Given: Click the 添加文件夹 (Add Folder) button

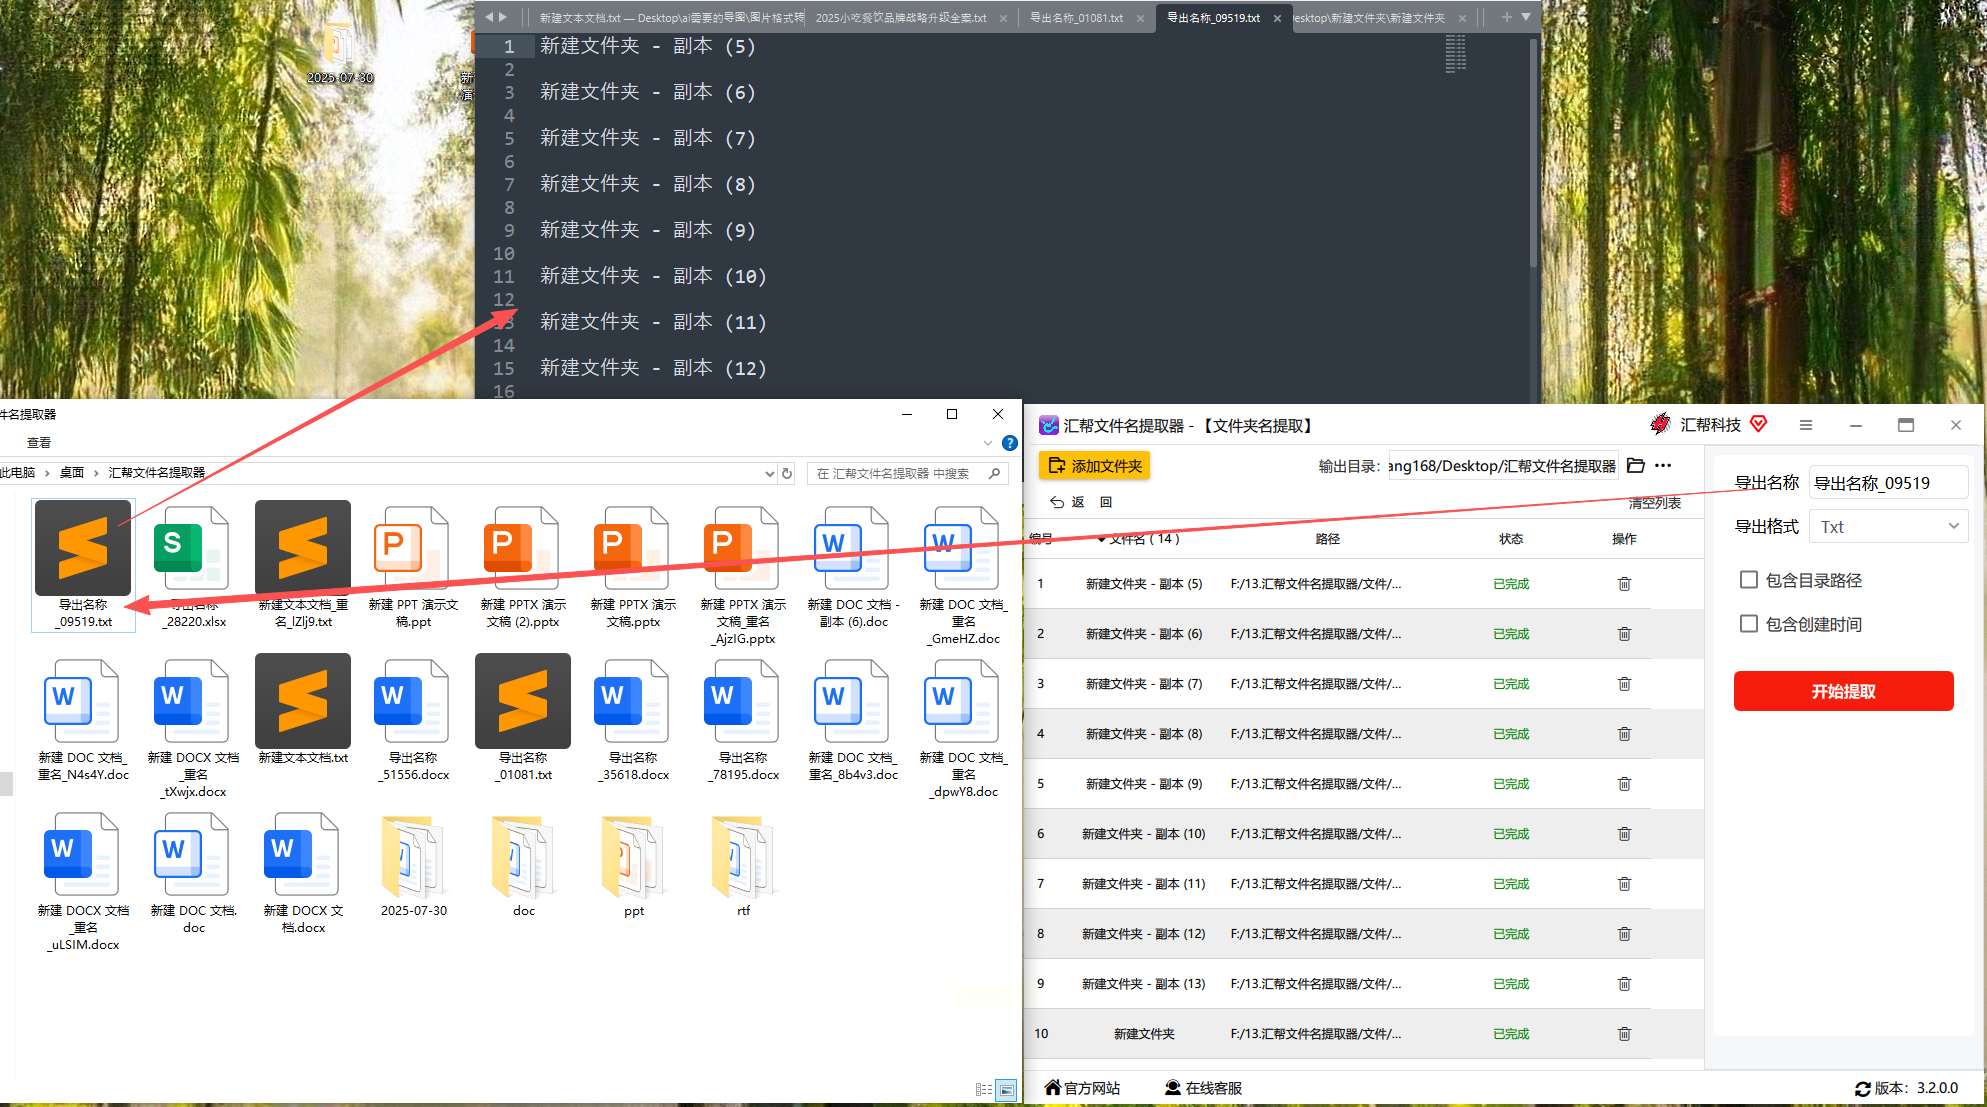Looking at the screenshot, I should click(x=1095, y=466).
